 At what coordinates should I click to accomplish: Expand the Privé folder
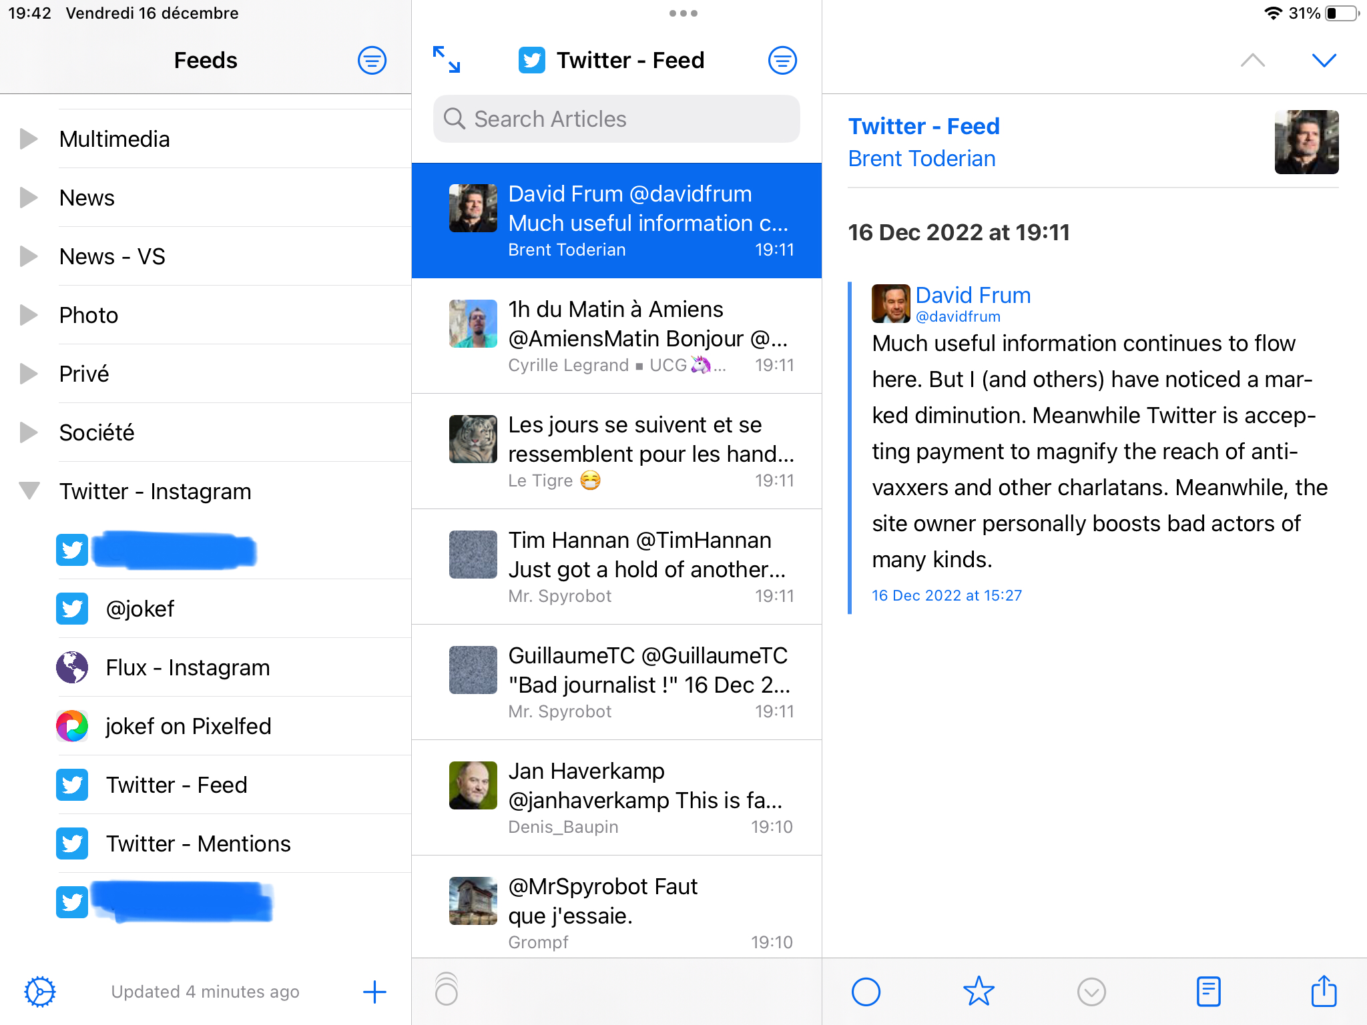[x=29, y=374]
